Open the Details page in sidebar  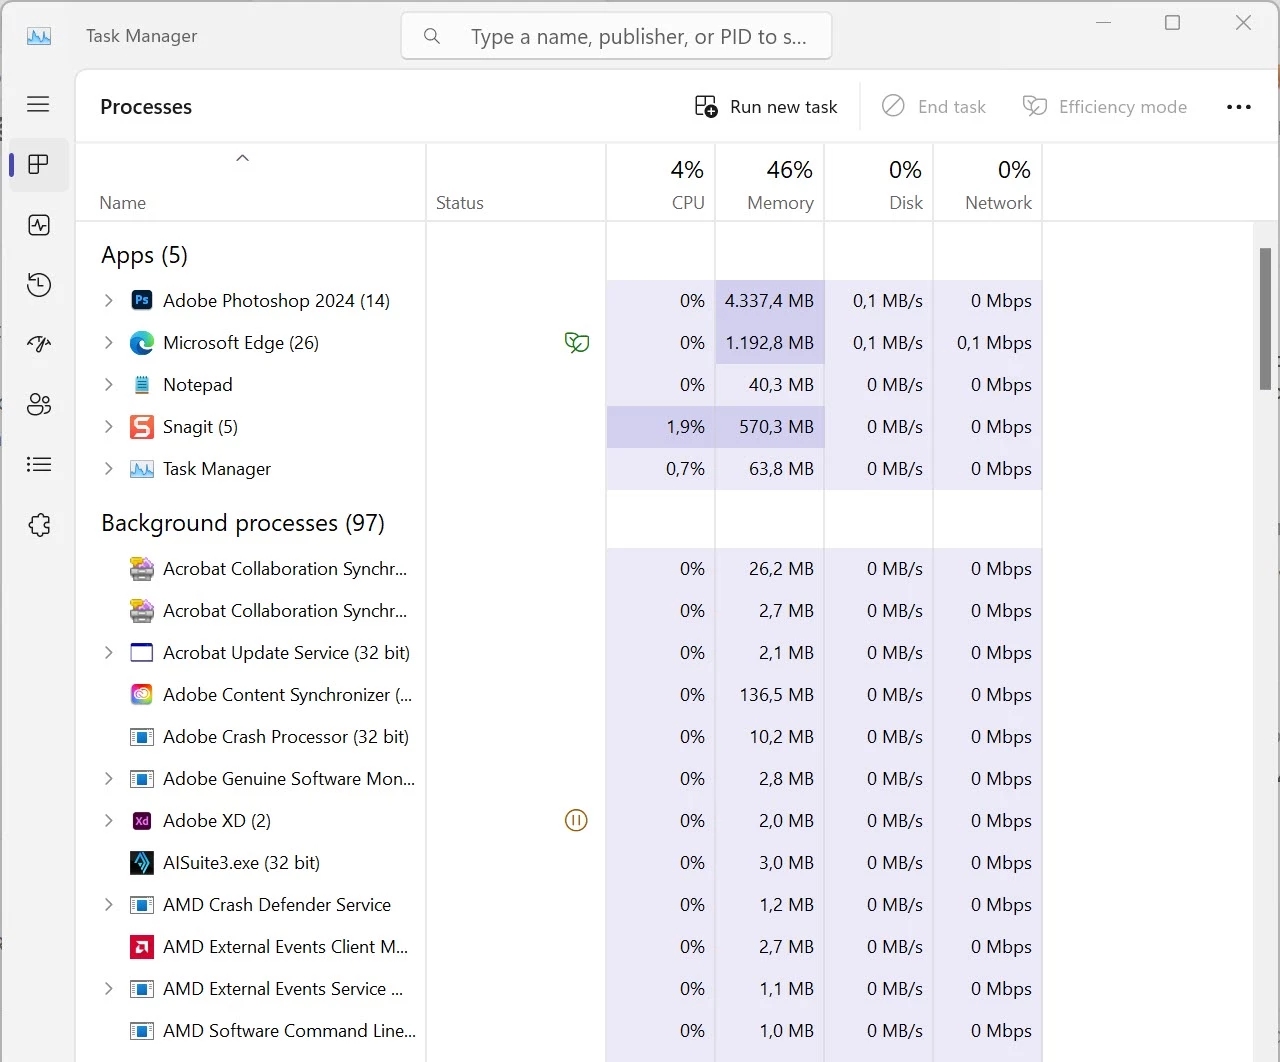[39, 464]
